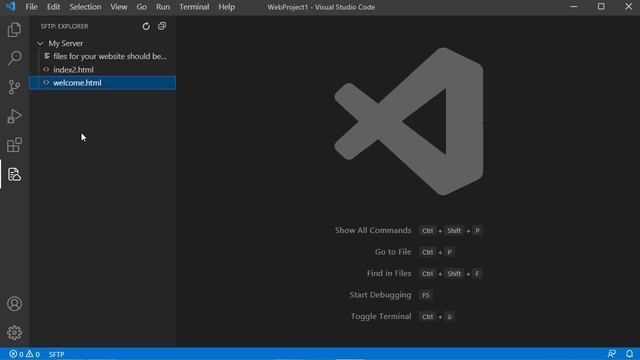Image resolution: width=640 pixels, height=360 pixels.
Task: Select the welcome.html file
Action: click(x=102, y=83)
